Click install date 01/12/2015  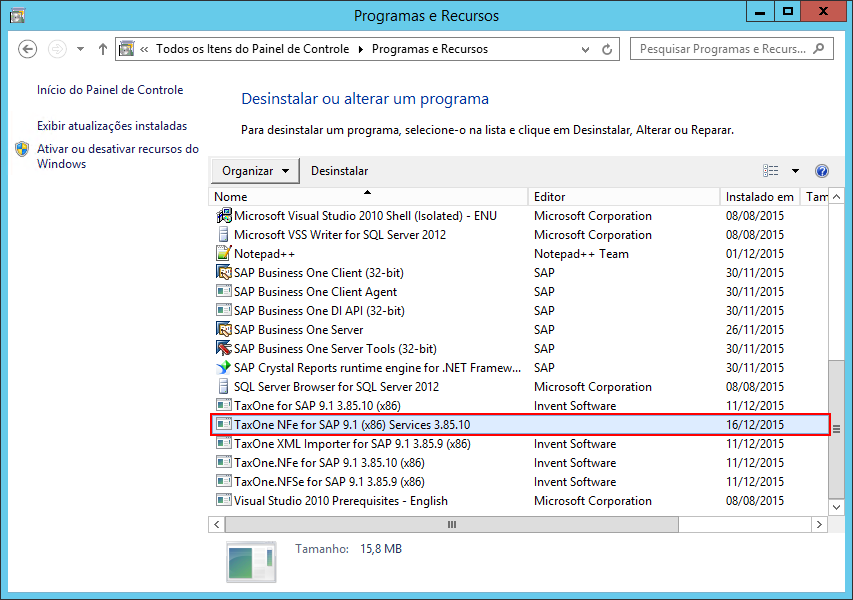click(x=755, y=253)
